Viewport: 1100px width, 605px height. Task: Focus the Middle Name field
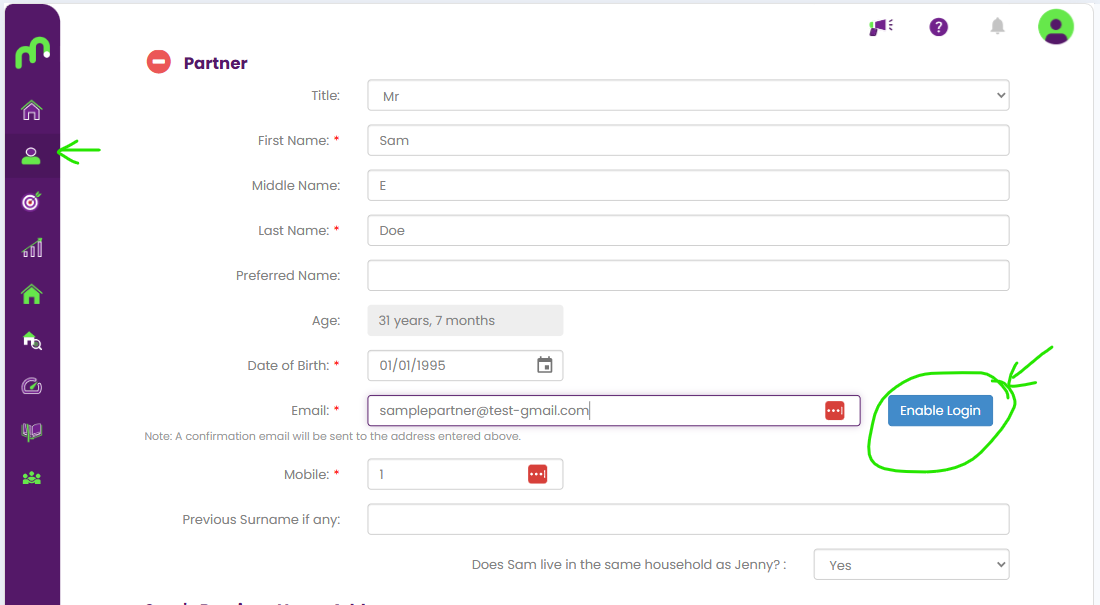688,185
